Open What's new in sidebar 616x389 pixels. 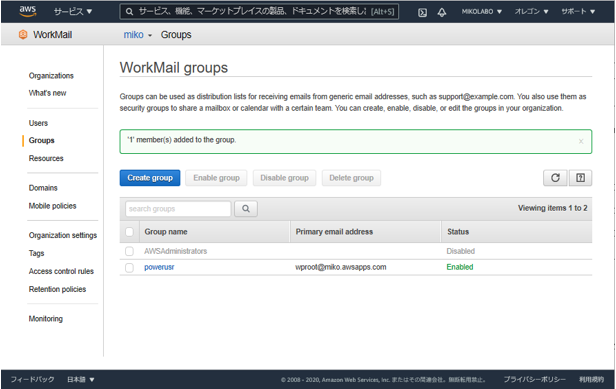[48, 93]
